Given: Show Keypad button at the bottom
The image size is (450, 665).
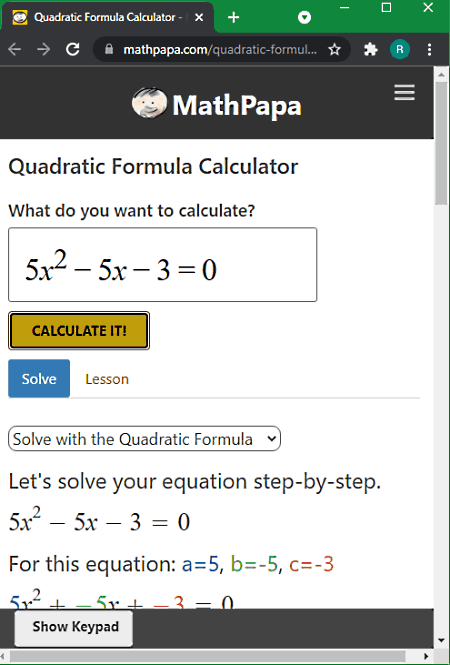Looking at the screenshot, I should [x=74, y=627].
